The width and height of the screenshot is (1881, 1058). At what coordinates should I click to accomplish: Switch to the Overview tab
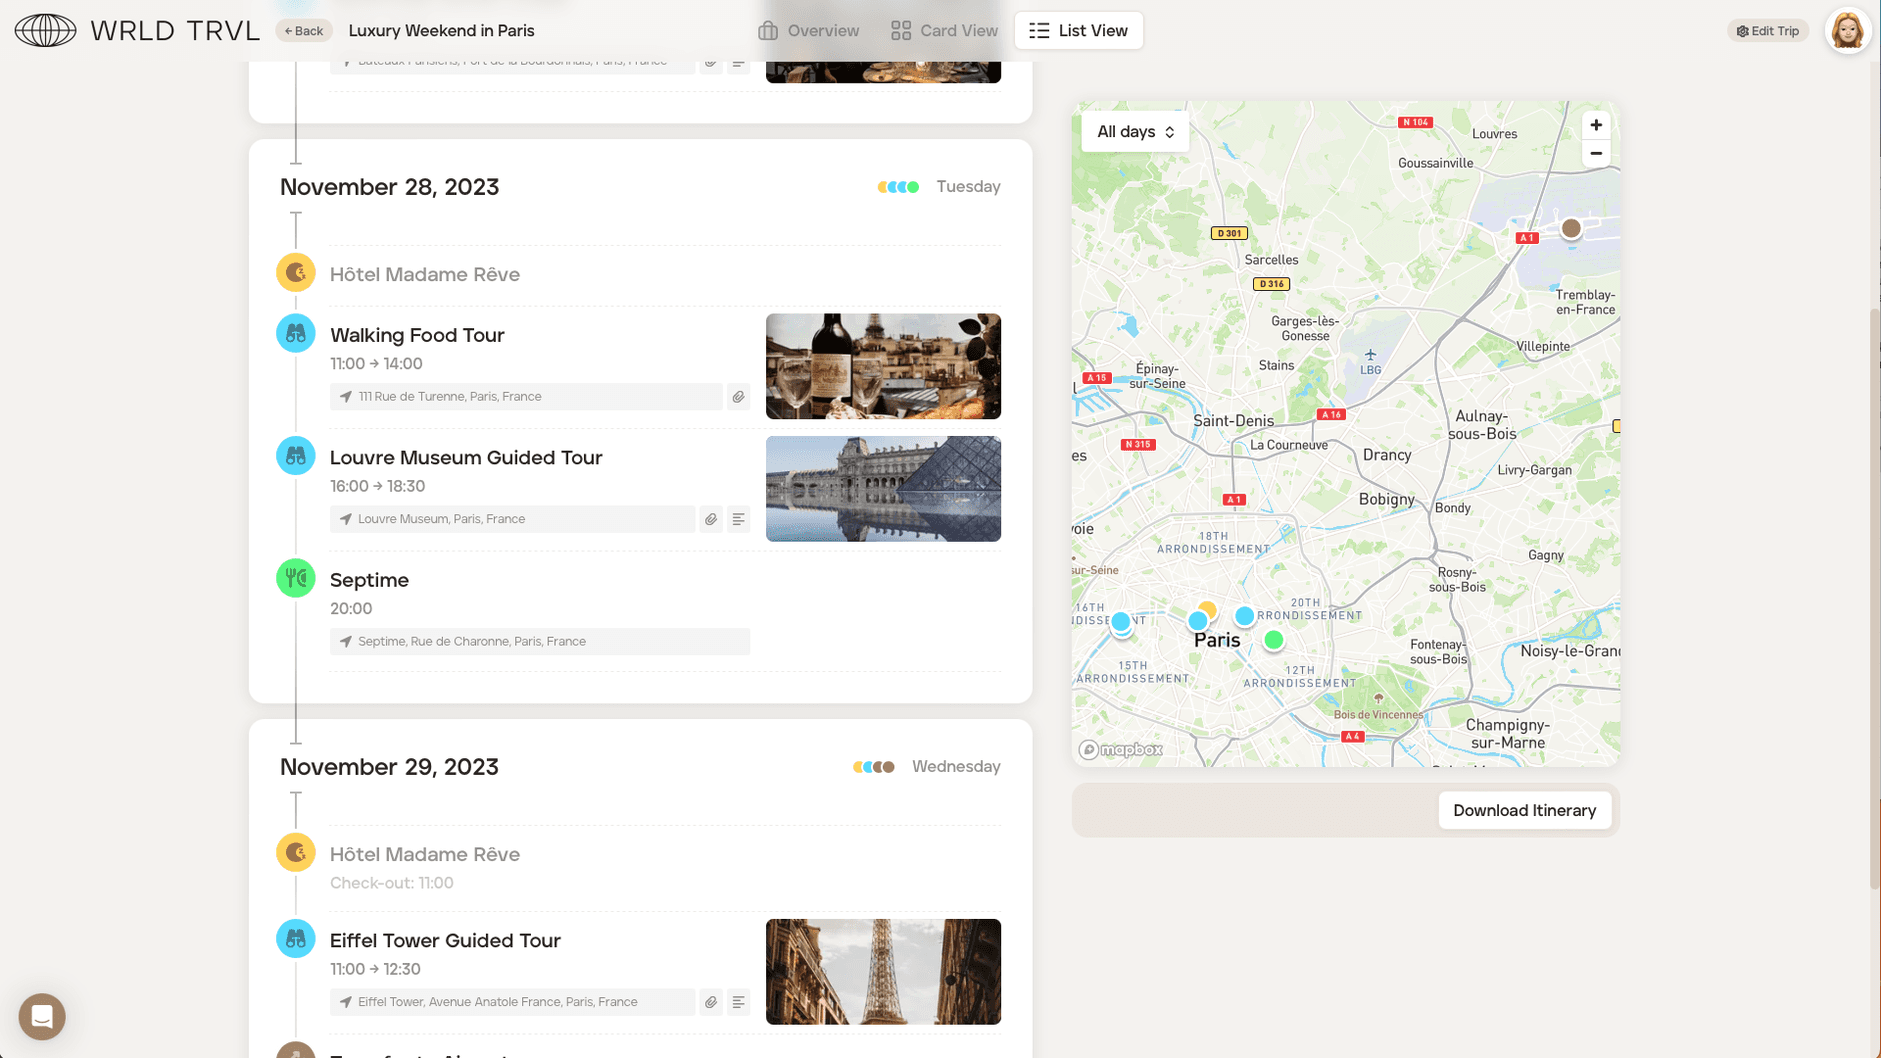click(808, 31)
